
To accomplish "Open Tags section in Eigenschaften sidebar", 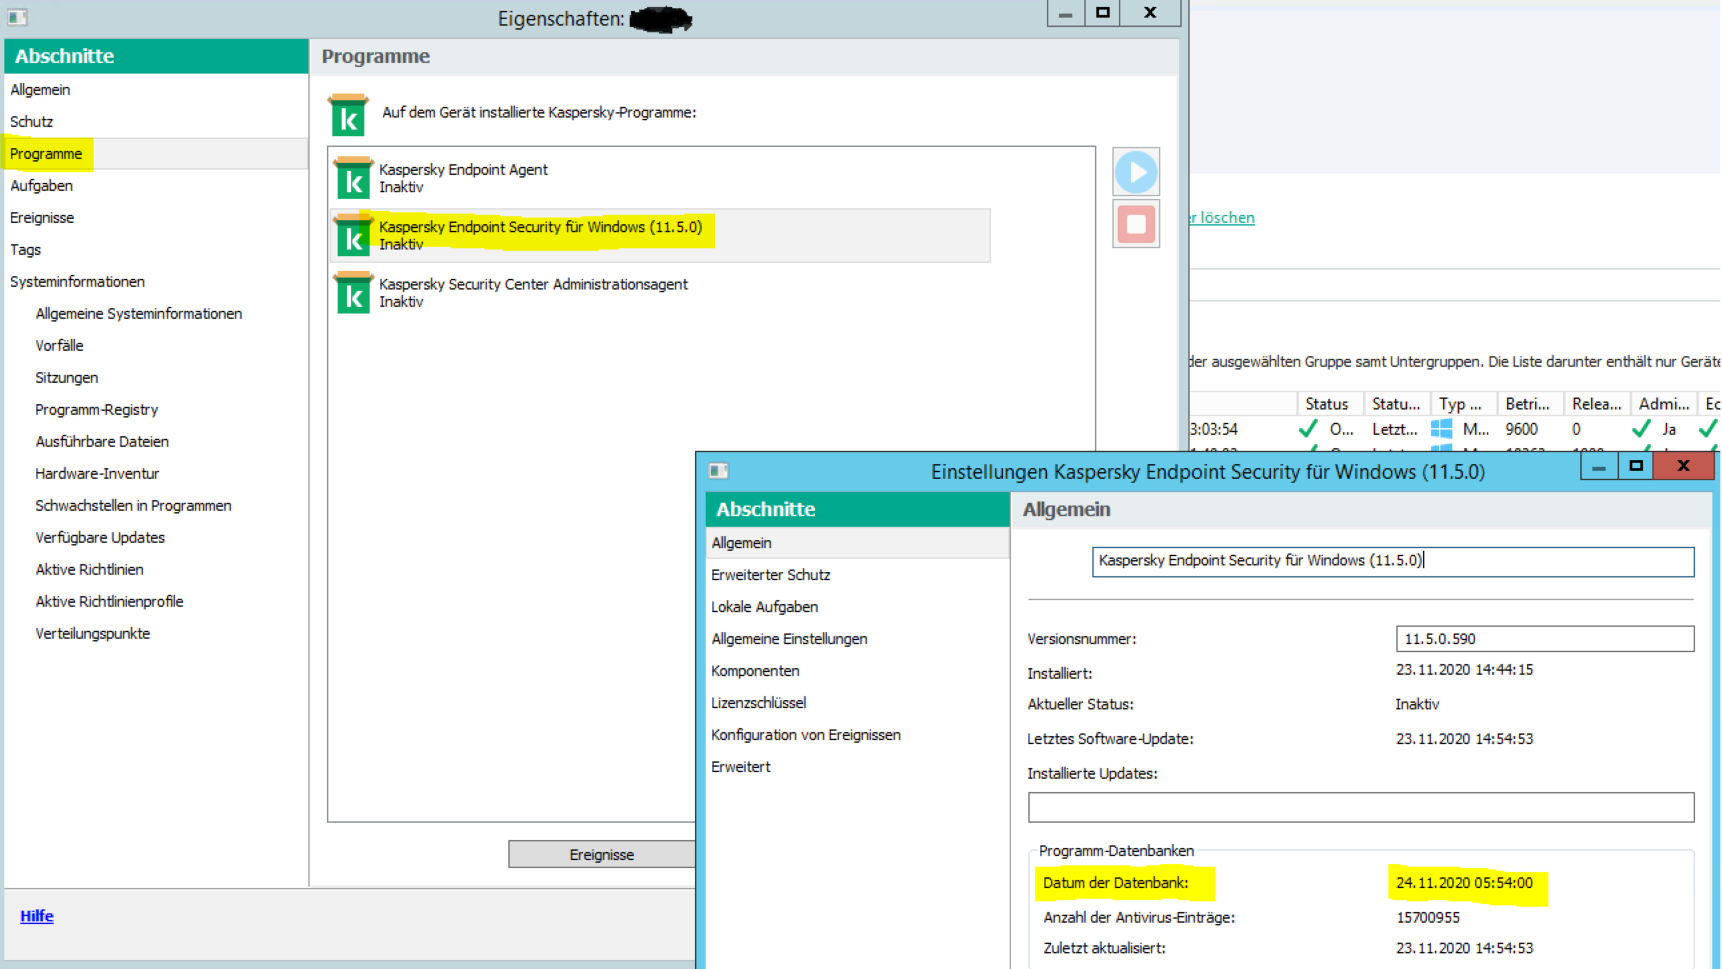I will 25,250.
